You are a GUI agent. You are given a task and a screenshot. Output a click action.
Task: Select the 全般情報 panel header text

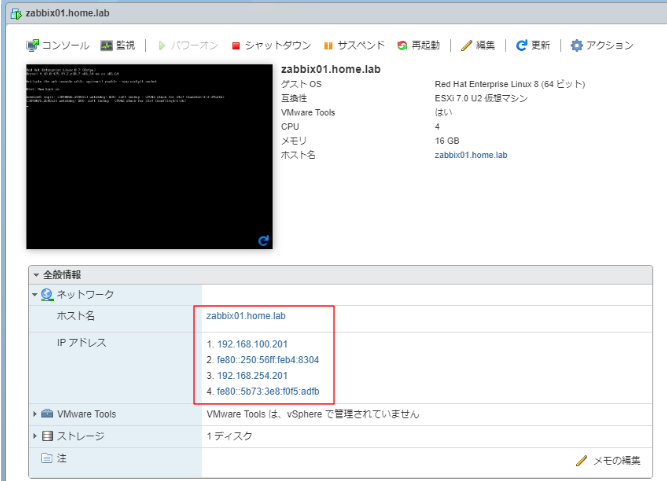coord(62,275)
